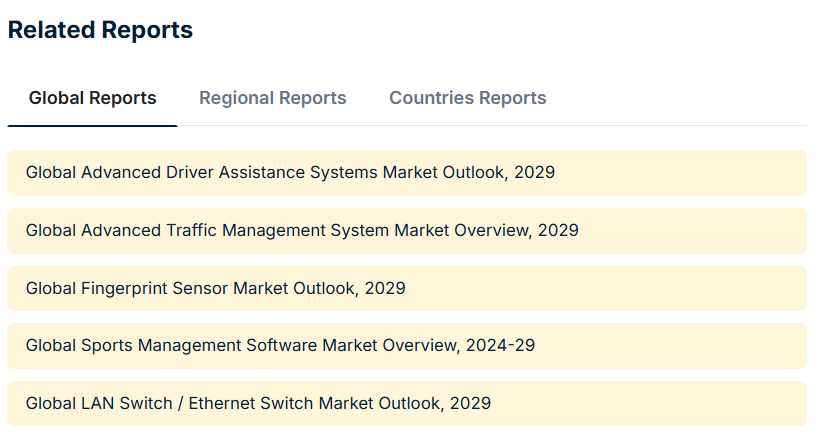Screen dimensions: 820x442
Task: Open Advanced Traffic Management System Market Overview
Action: [302, 231]
